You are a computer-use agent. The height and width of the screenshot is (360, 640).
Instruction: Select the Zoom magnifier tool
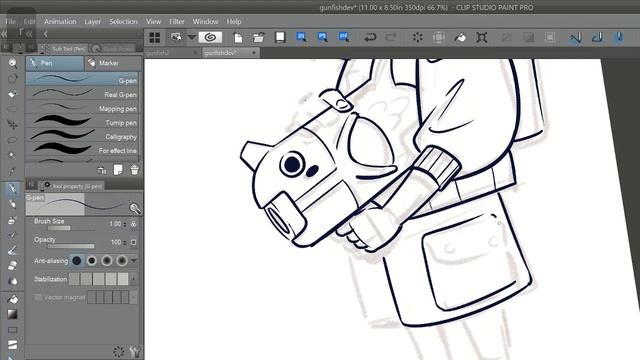click(13, 63)
